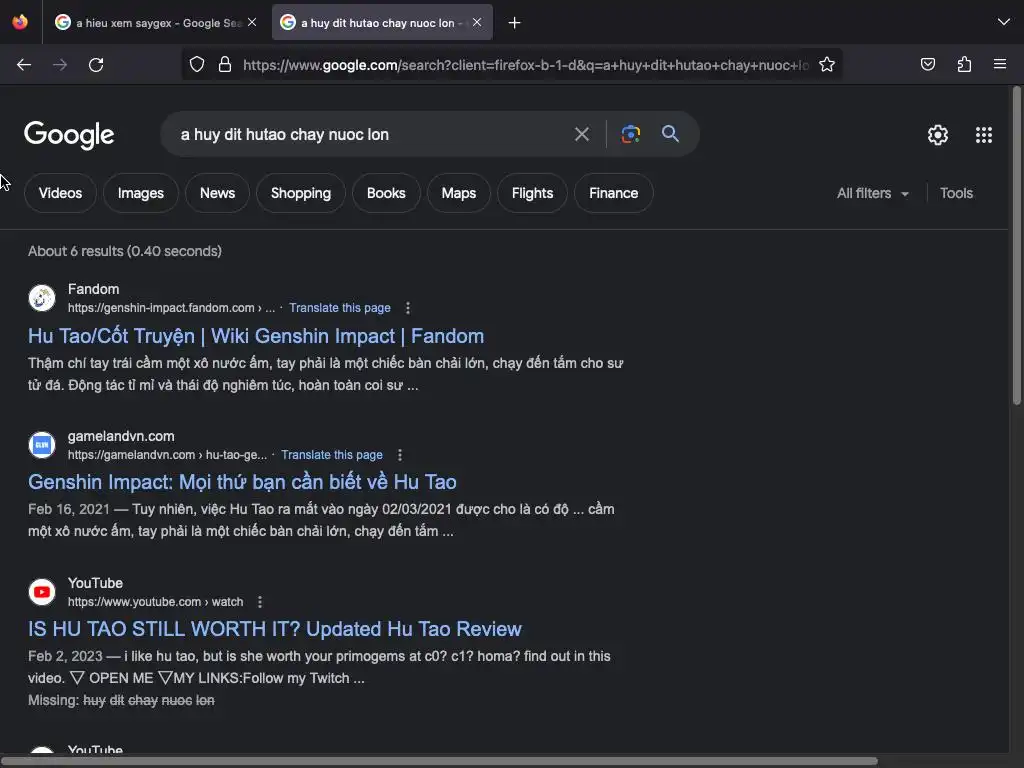Switch to 'a hieu xem saygex' tab
Image resolution: width=1024 pixels, height=768 pixels.
coord(155,23)
